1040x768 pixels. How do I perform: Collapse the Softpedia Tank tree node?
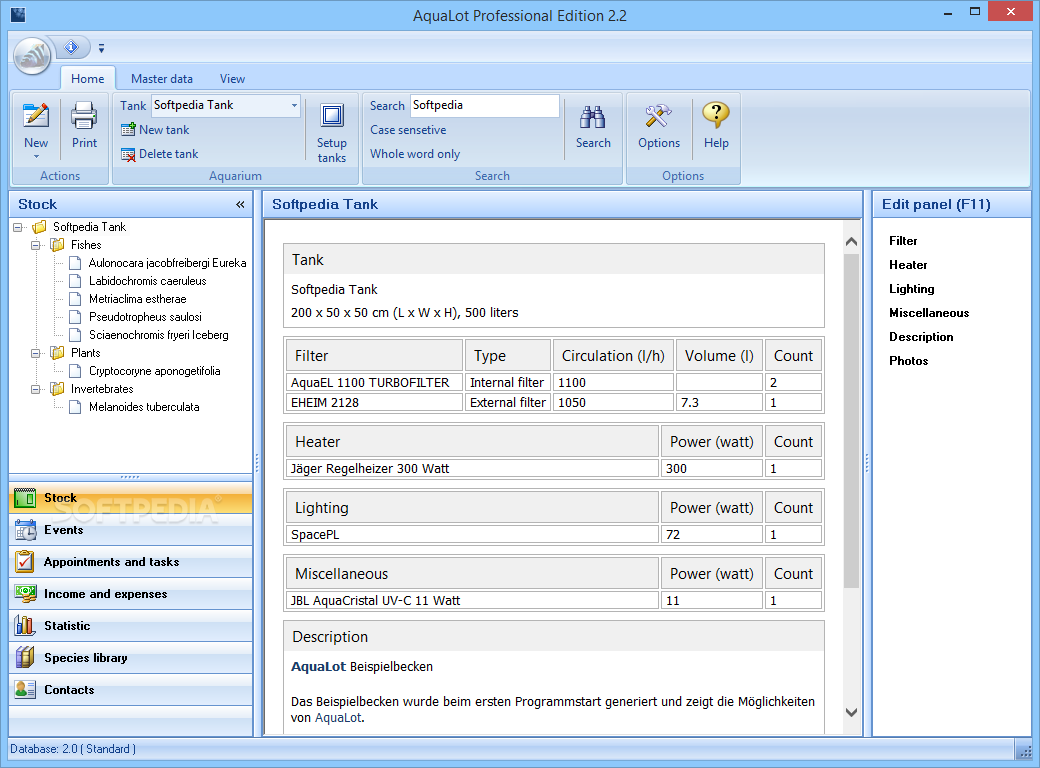point(18,227)
